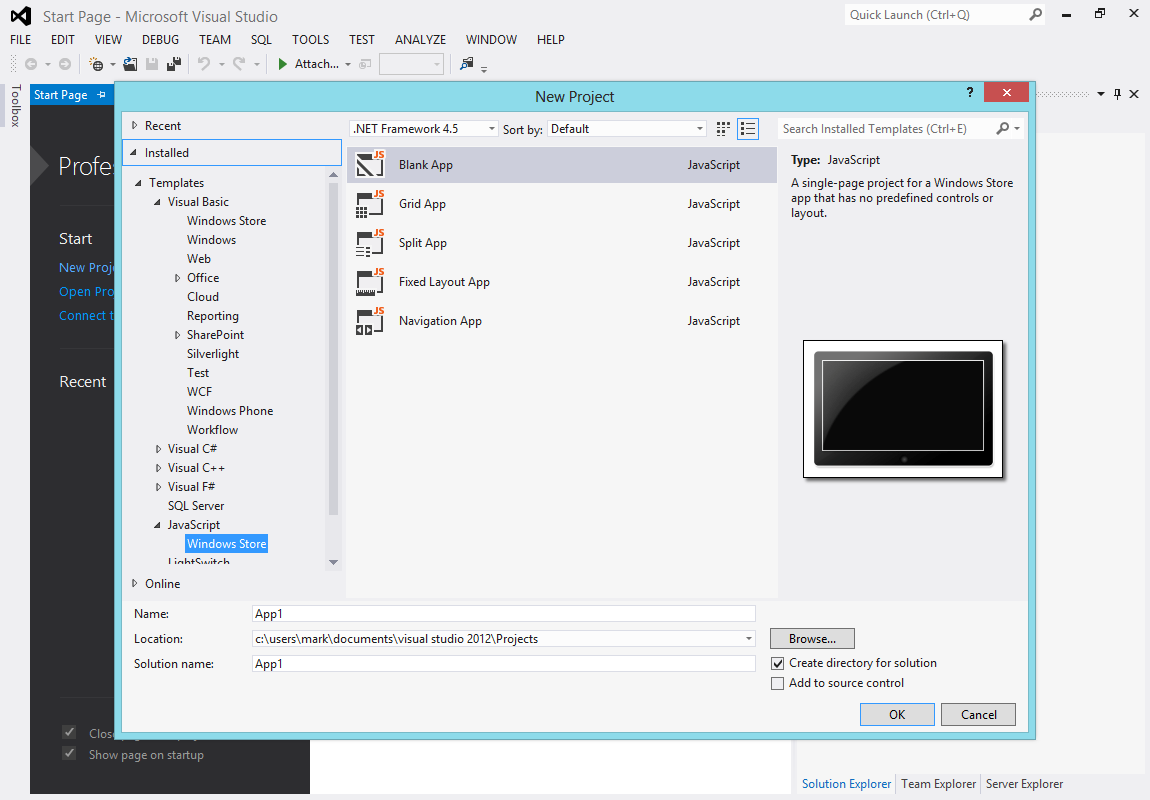The height and width of the screenshot is (800, 1150).
Task: Click OK to create the project
Action: pos(897,714)
